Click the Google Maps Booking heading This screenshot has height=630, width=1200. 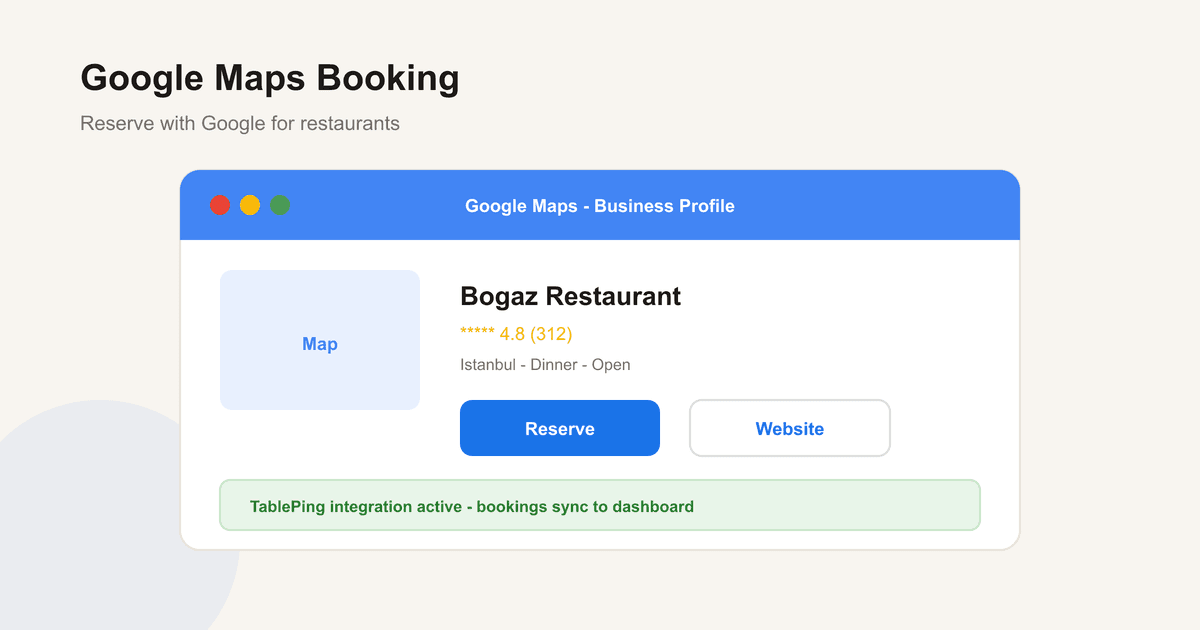270,78
